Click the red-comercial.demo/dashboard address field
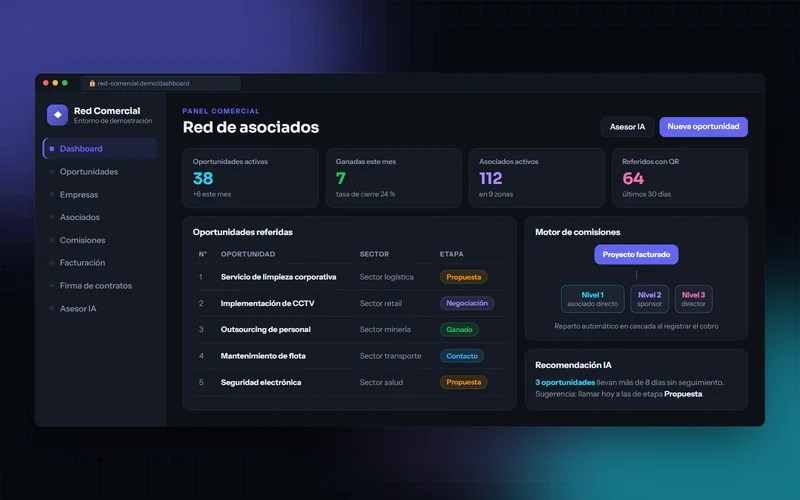 (x=160, y=83)
